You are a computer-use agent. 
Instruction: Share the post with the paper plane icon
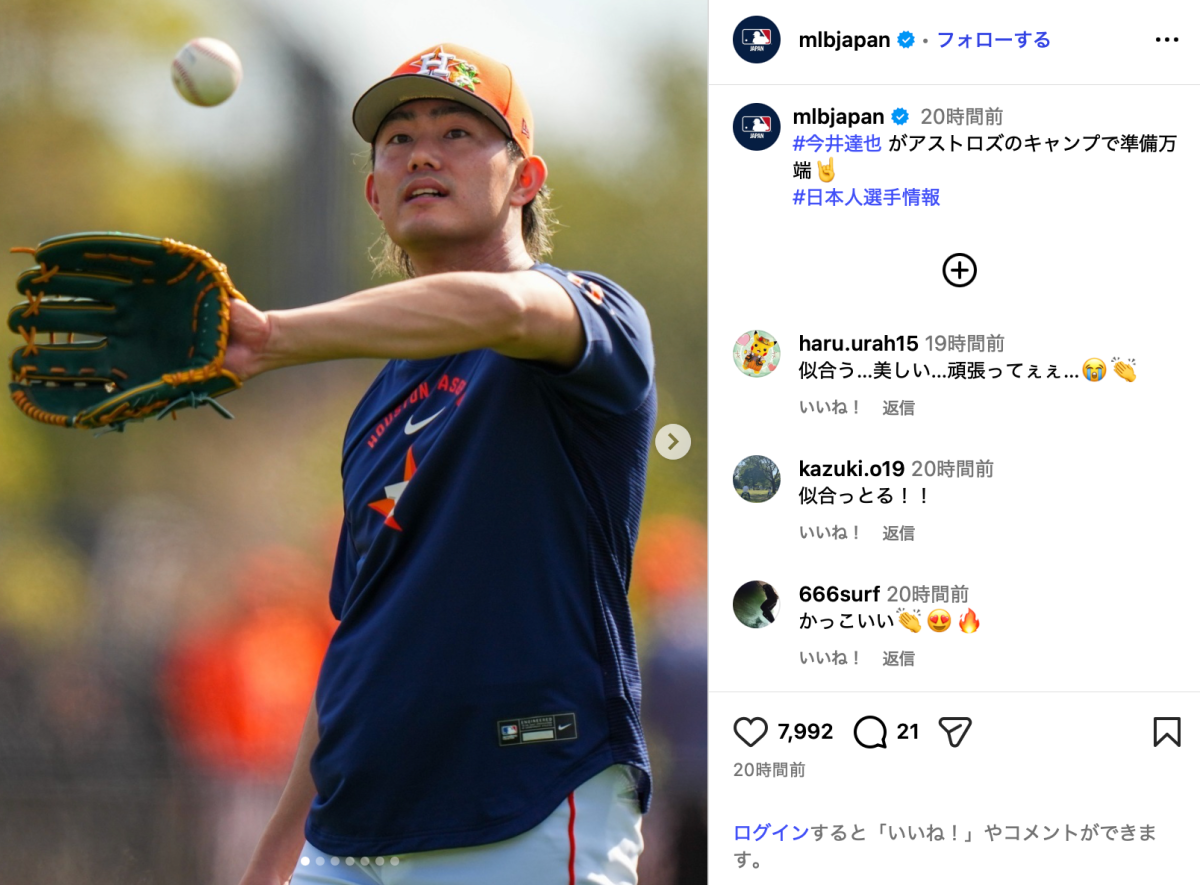click(x=956, y=732)
